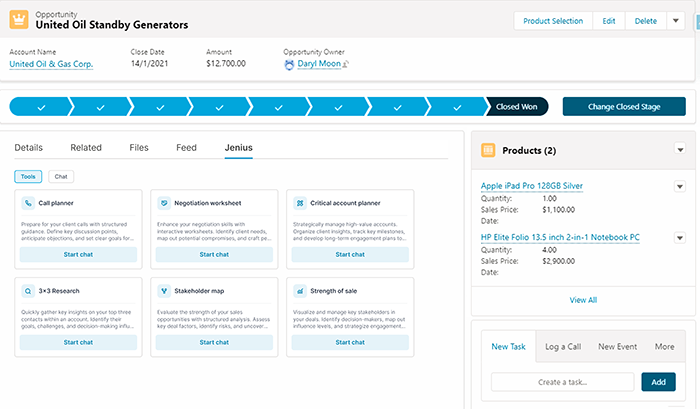Open more actions dropdown next to Delete

click(x=676, y=21)
